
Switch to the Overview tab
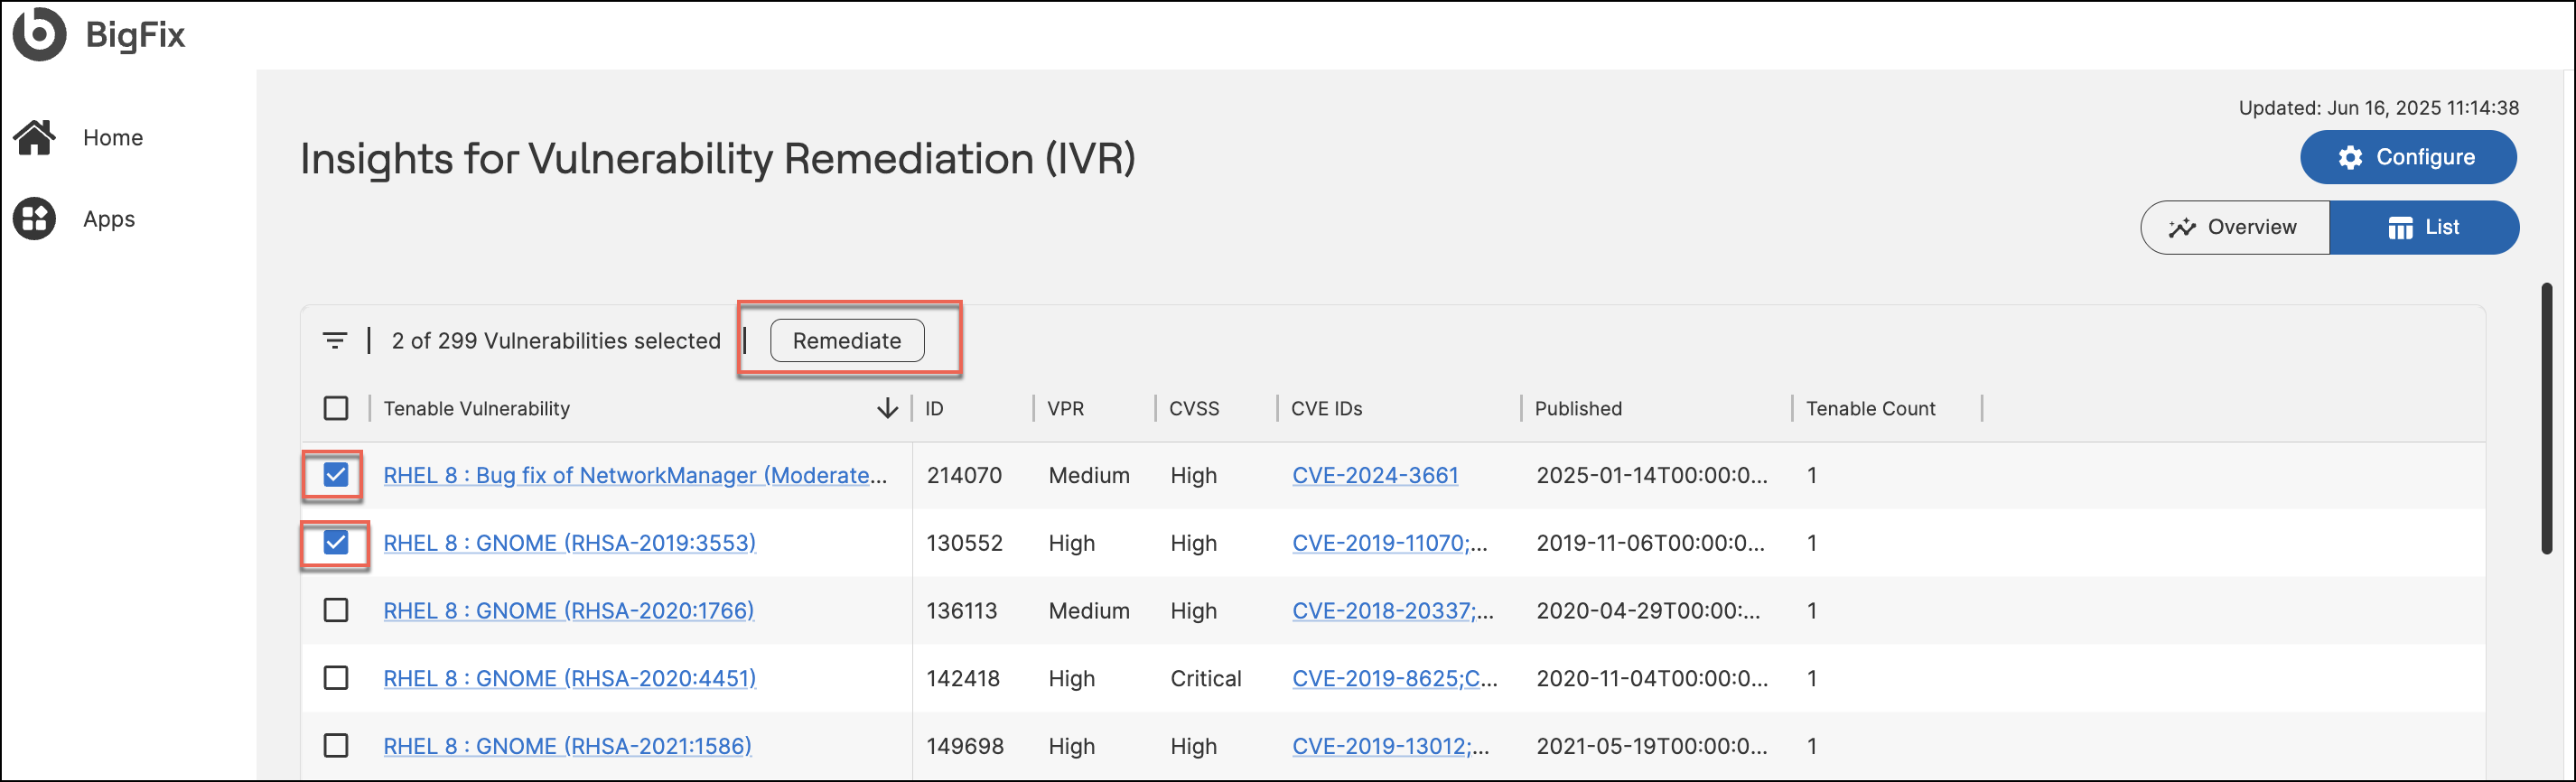pos(2235,228)
